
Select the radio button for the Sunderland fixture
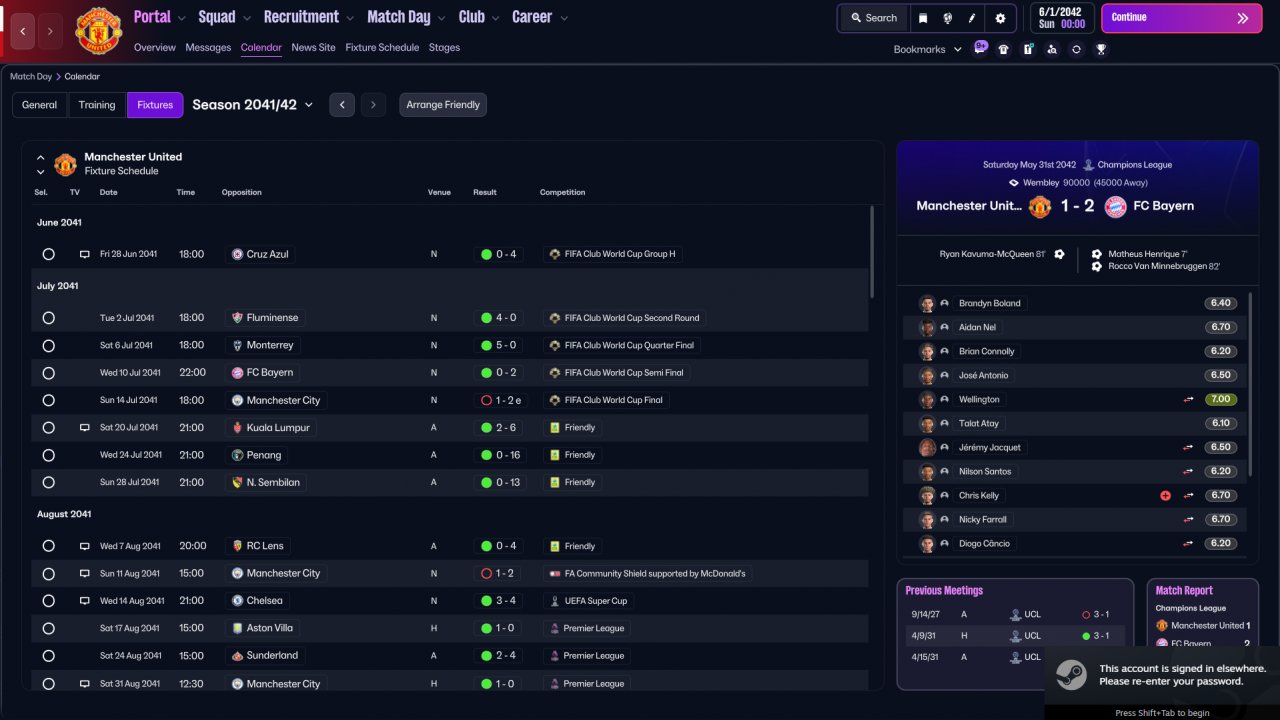(48, 656)
